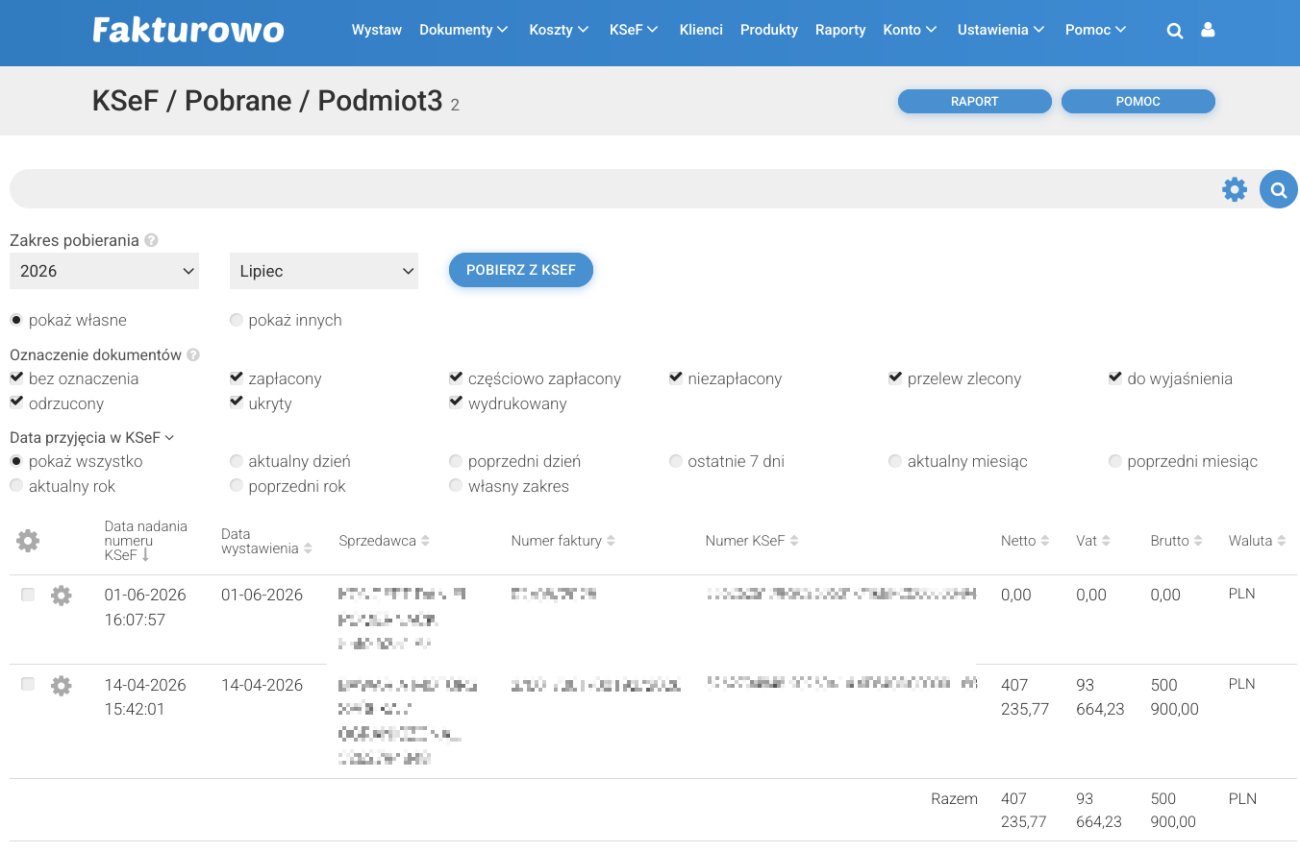1300x852 pixels.
Task: Tick the checkbox for the 14-04-2026 invoice
Action: click(28, 684)
